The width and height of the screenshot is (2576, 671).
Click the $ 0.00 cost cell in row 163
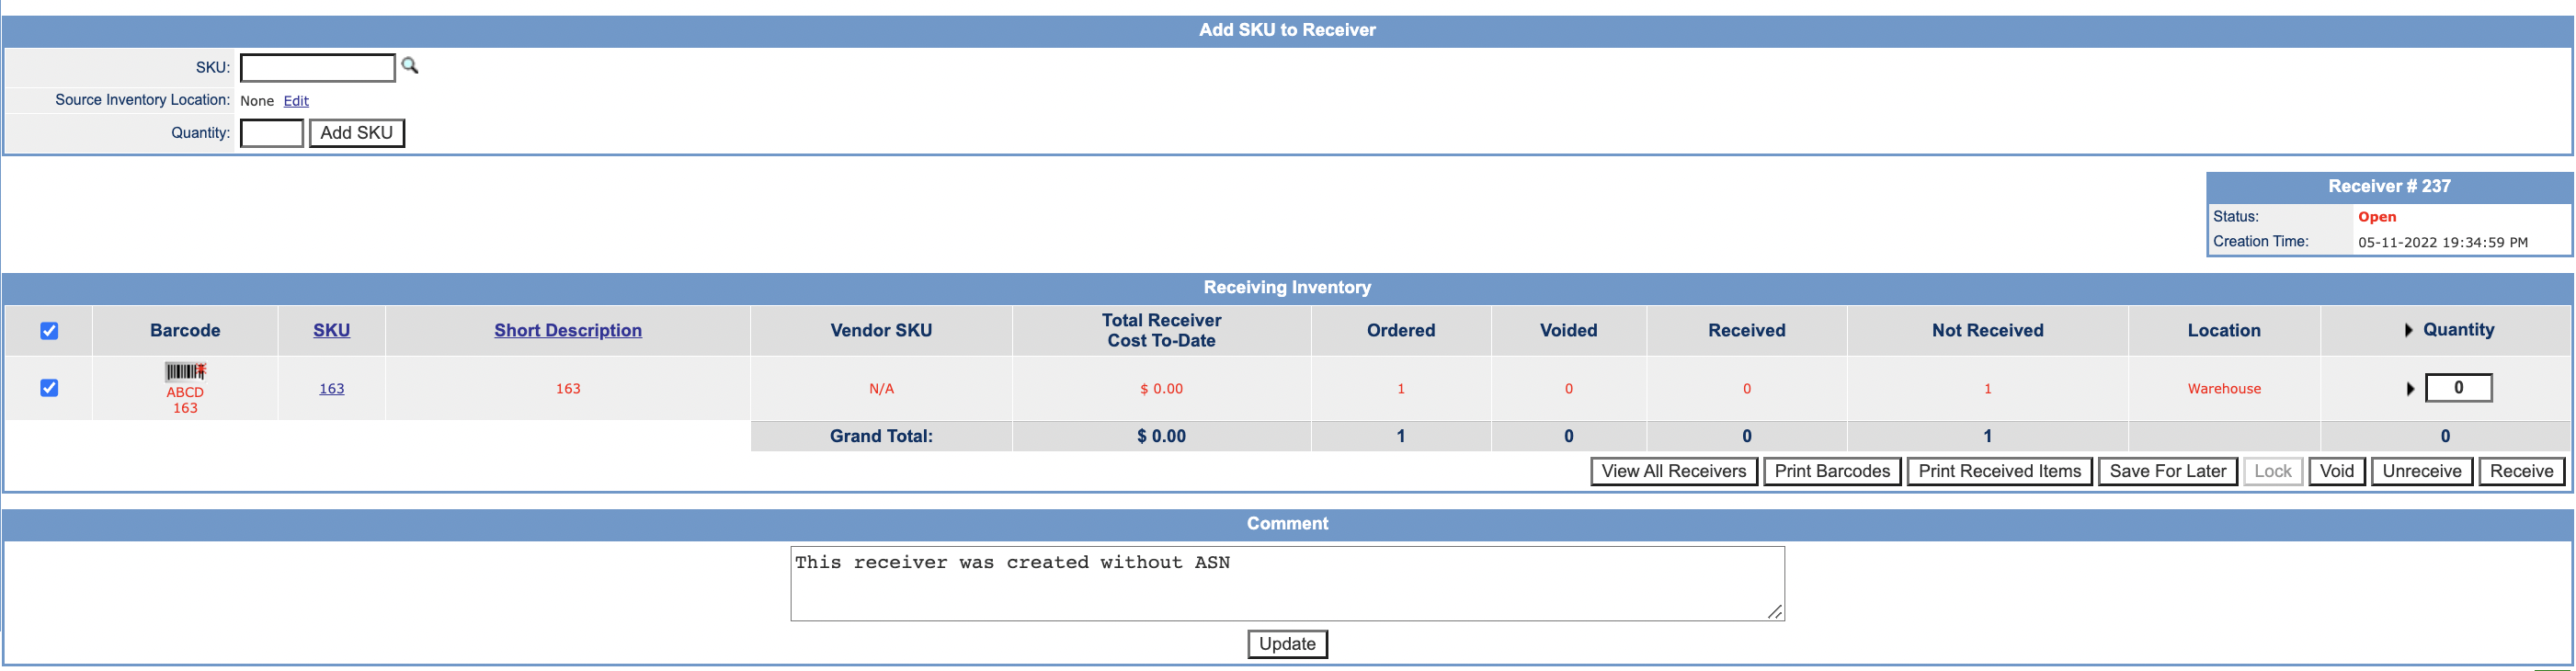click(1161, 389)
